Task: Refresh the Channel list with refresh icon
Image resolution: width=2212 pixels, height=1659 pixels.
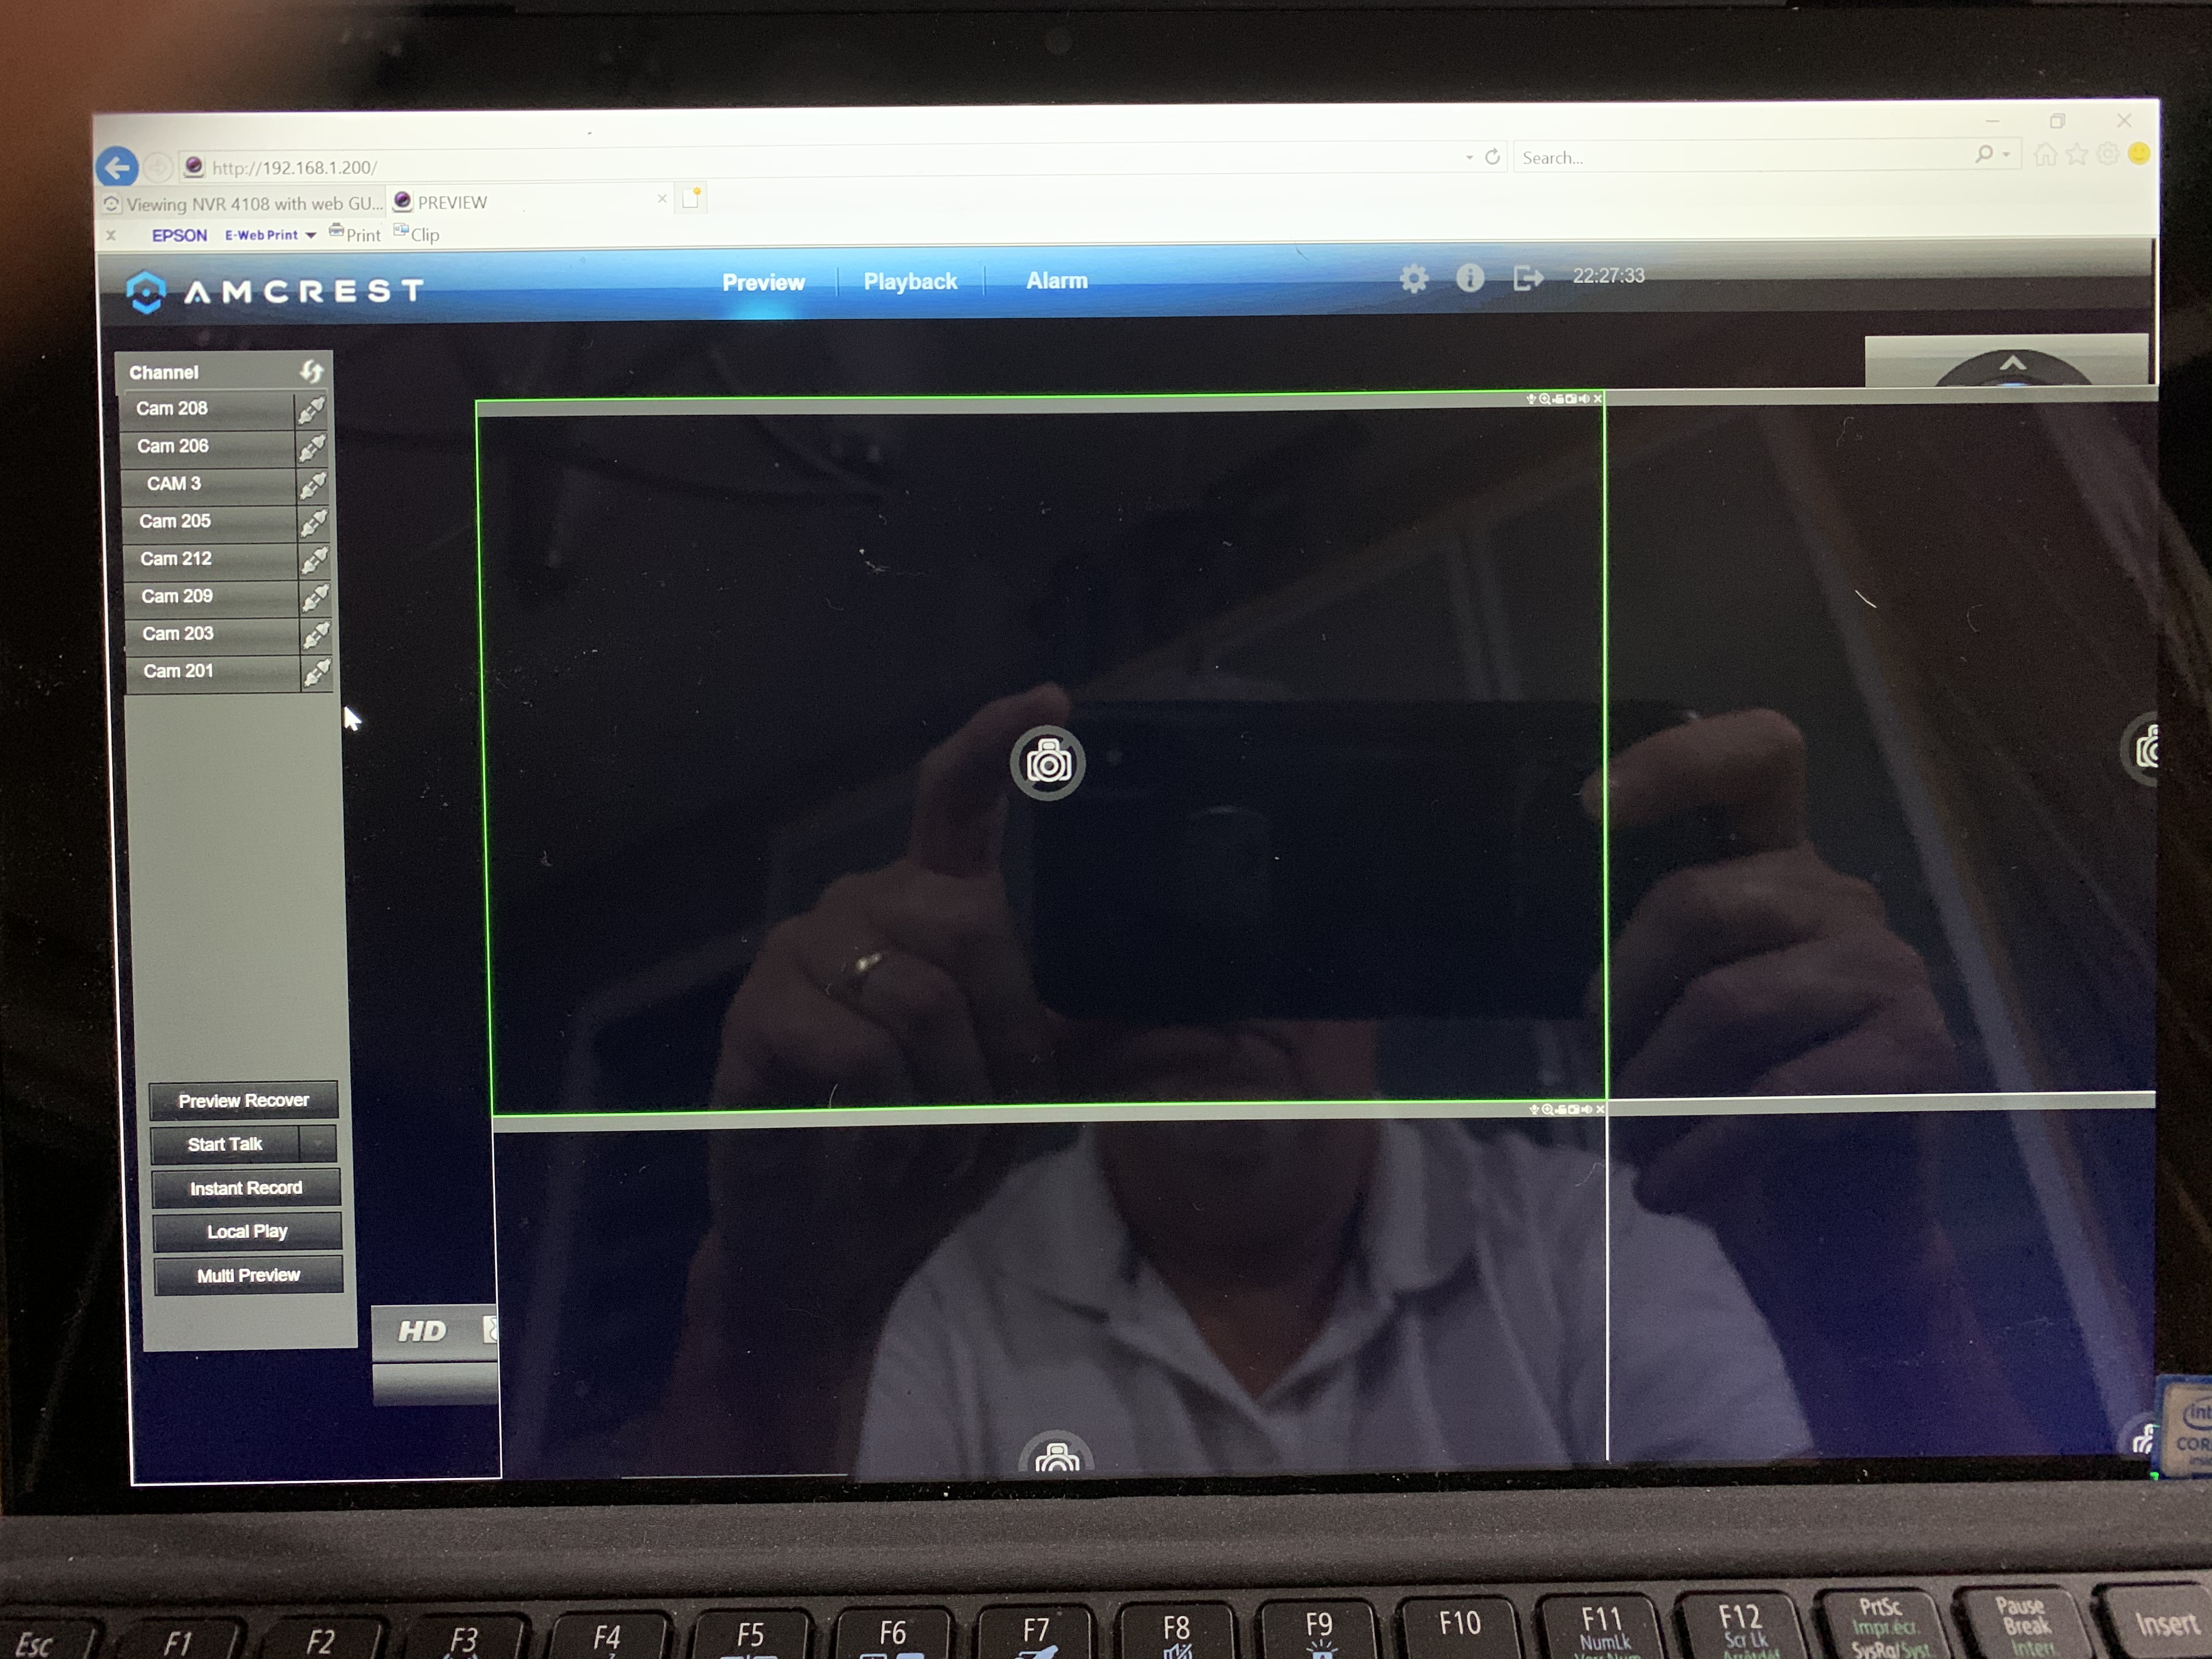Action: point(311,372)
